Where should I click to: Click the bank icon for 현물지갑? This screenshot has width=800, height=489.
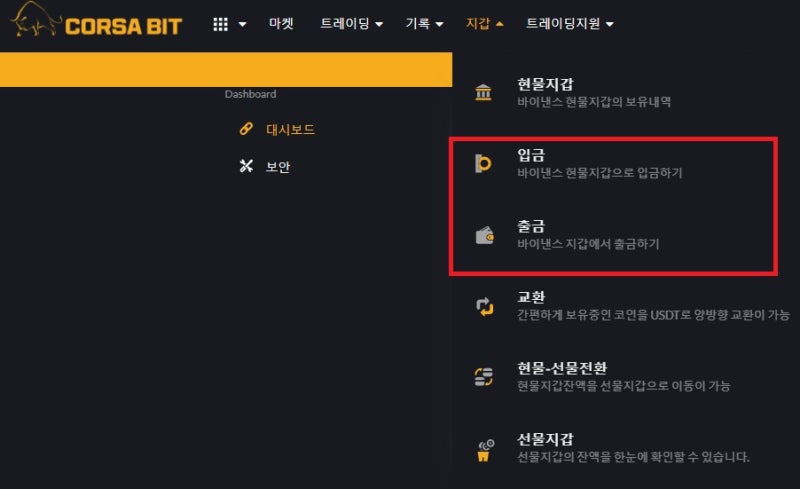(483, 92)
